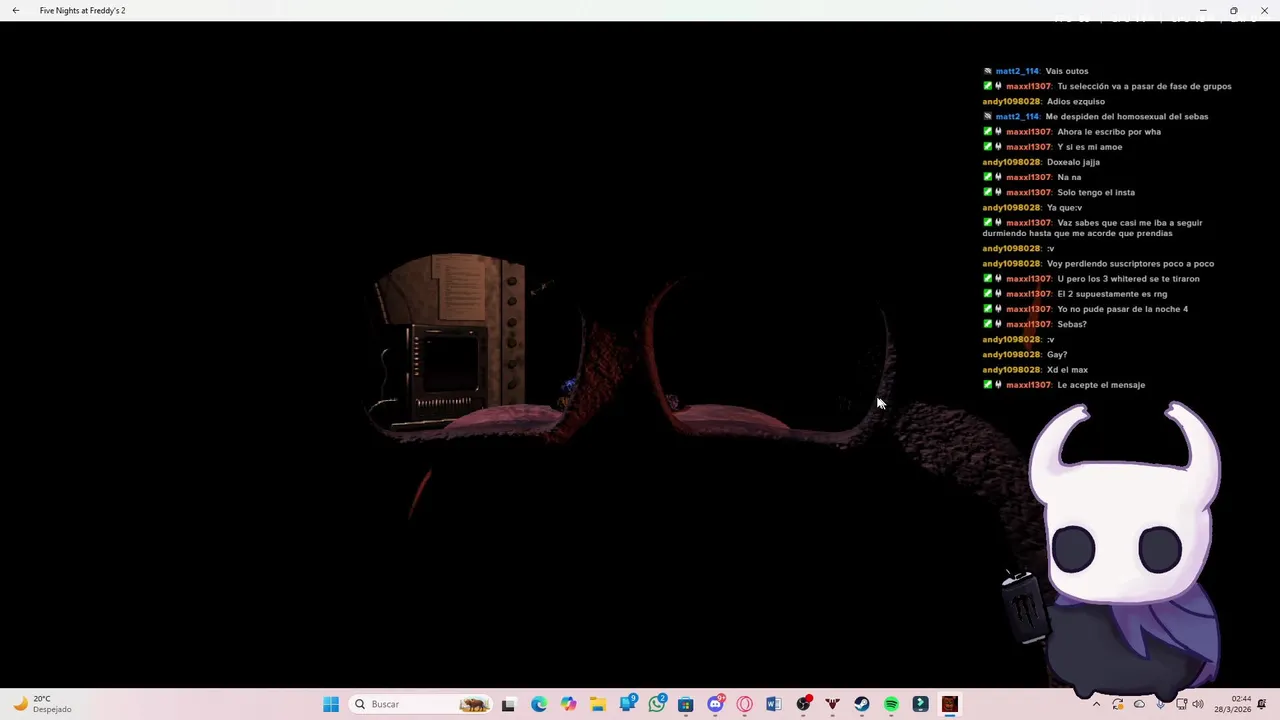This screenshot has height=720, width=1280.
Task: Click chat message 'El 2 supuestamente es rng'
Action: tap(1112, 294)
